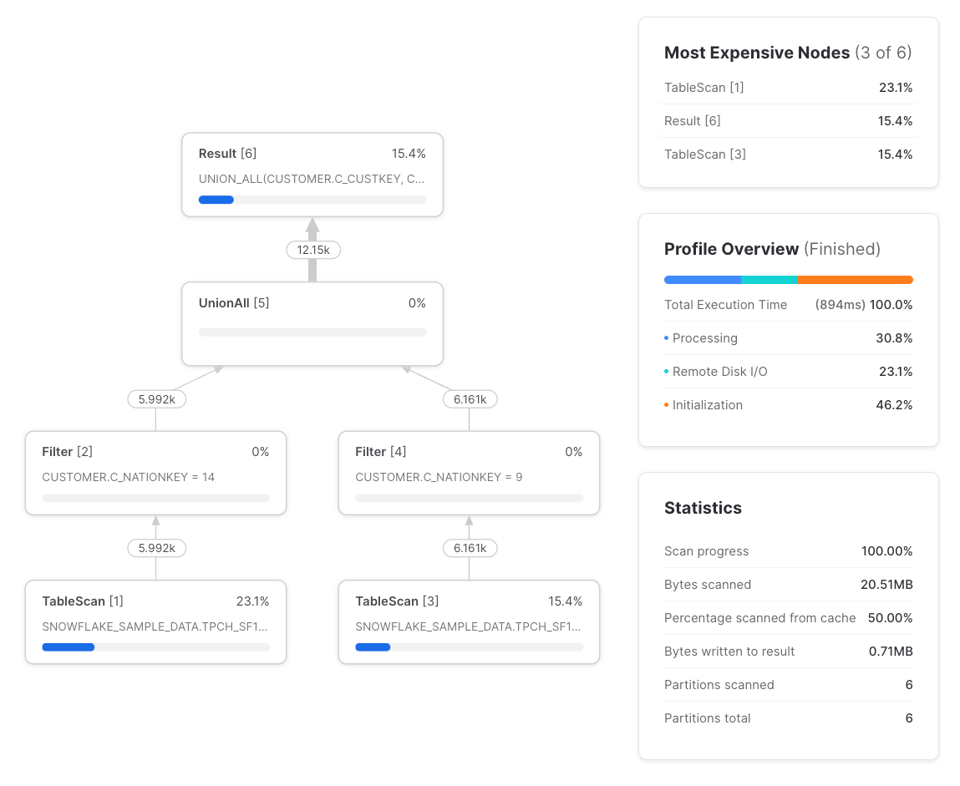Click the 12.15k row count label
Image resolution: width=960 pixels, height=786 pixels.
313,250
